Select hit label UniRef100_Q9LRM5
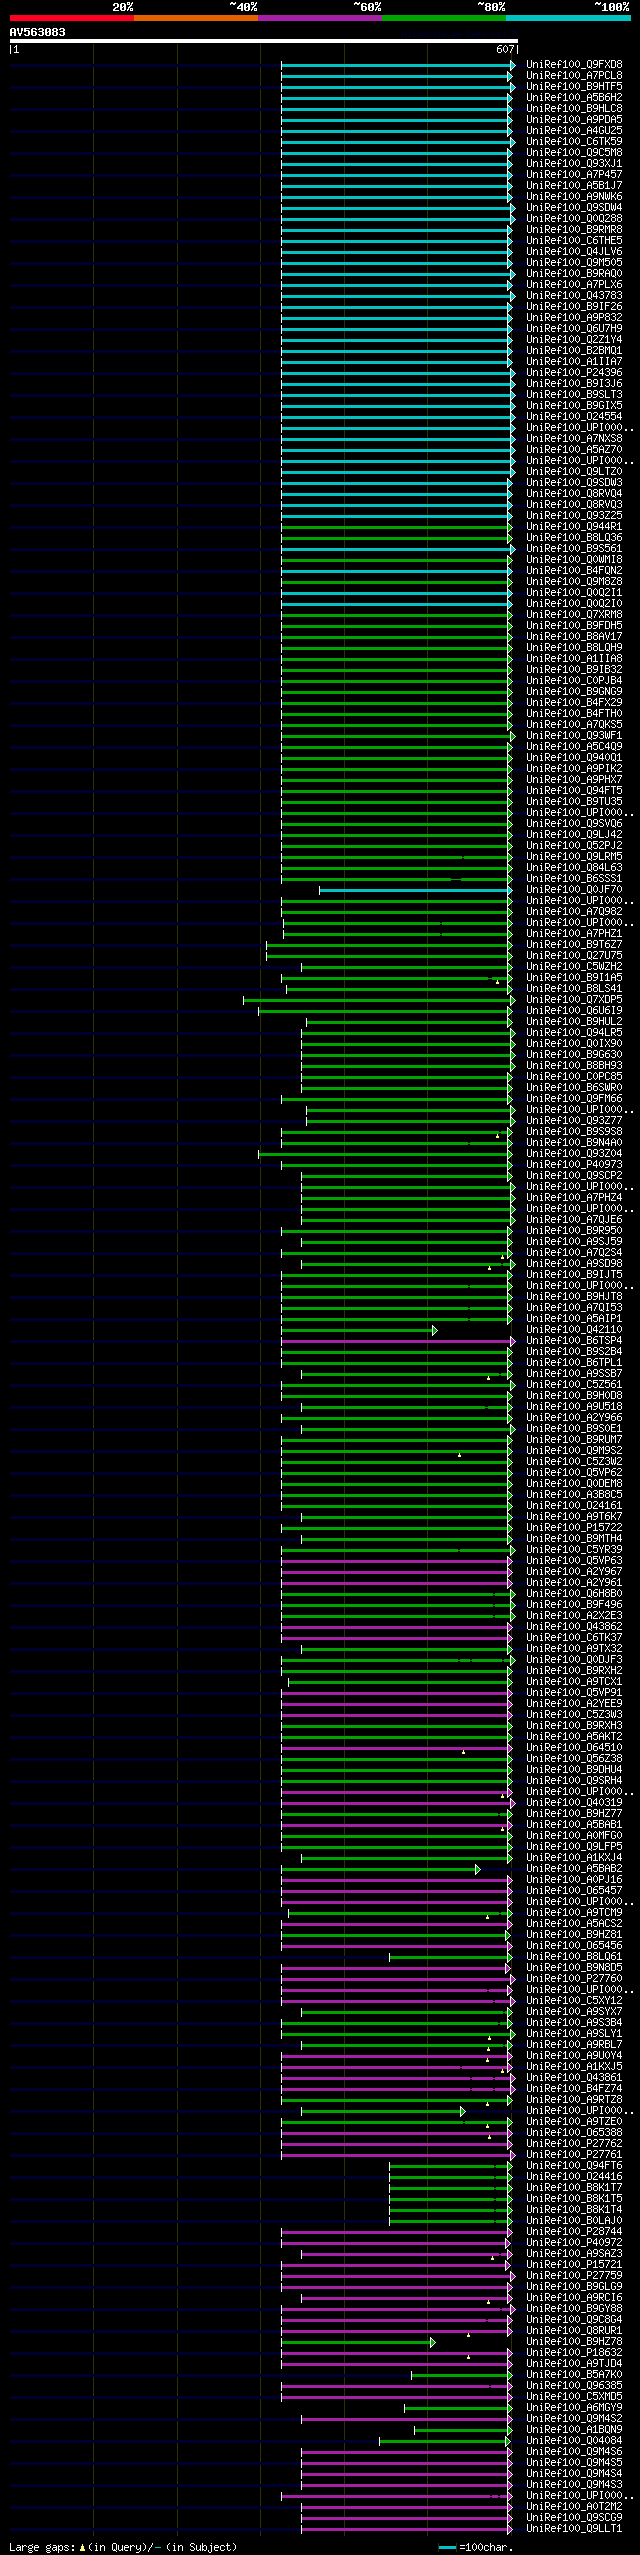The image size is (640, 2555). coord(574,857)
